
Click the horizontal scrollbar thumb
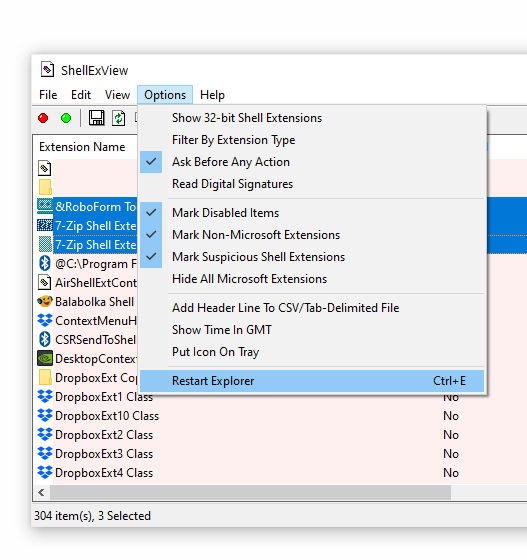coord(250,492)
